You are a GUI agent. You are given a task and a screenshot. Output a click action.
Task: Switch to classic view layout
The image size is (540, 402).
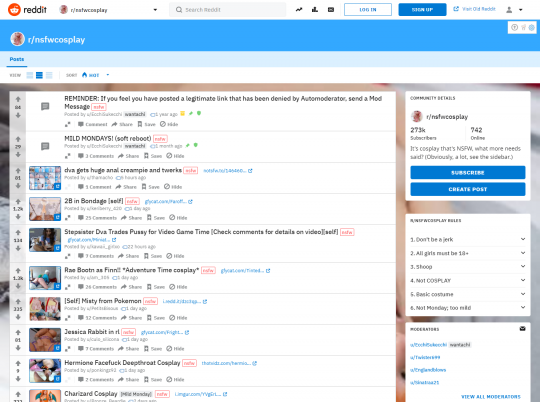coord(39,75)
